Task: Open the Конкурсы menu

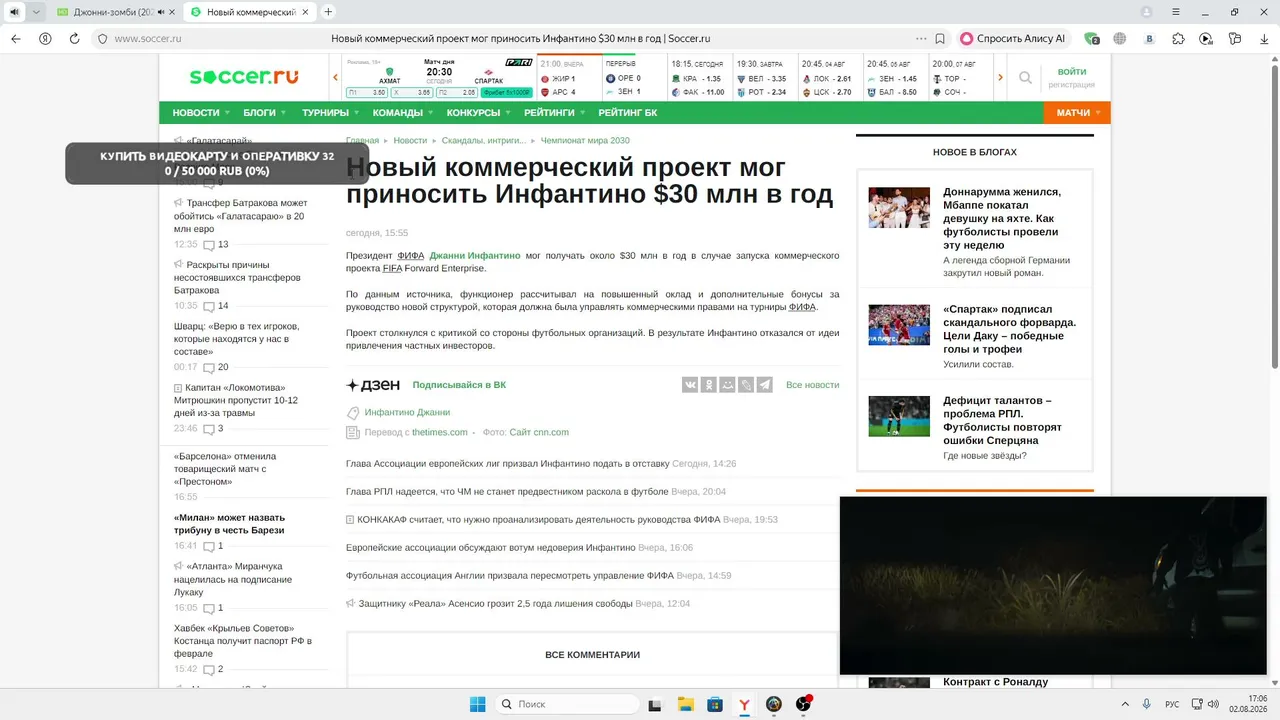Action: click(x=479, y=113)
